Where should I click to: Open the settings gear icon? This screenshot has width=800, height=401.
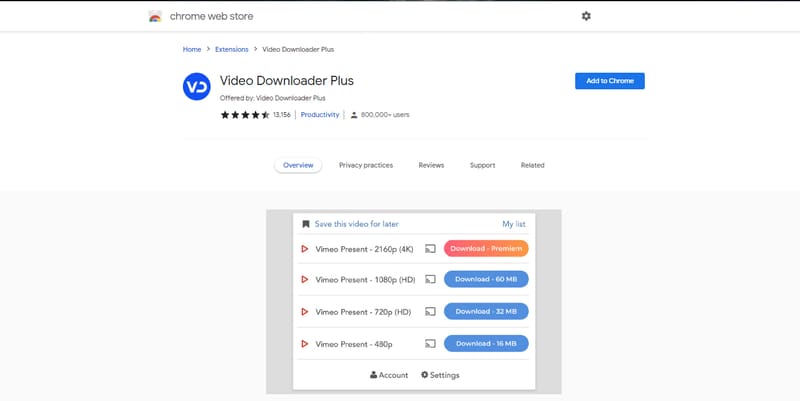586,16
